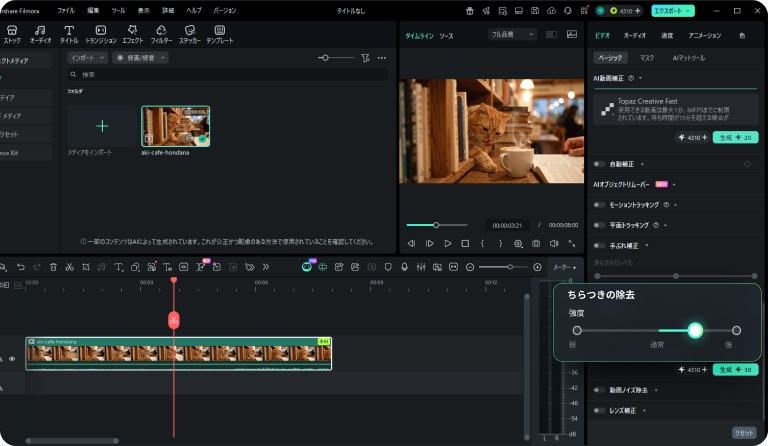
Task: Enable the 自動補正 toggle
Action: coord(599,163)
